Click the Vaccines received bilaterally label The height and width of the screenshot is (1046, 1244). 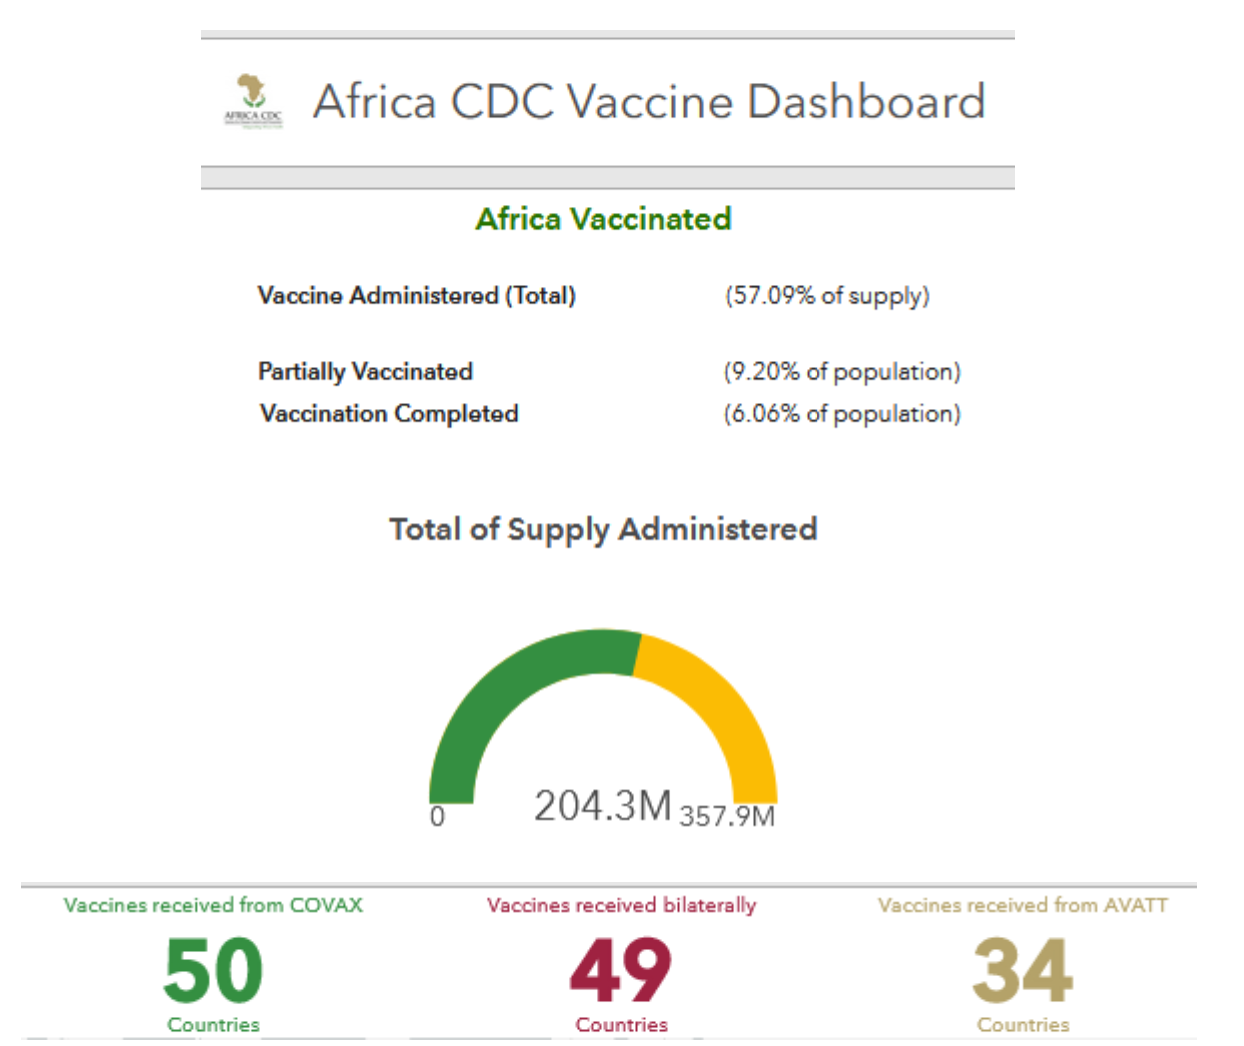pos(621,906)
